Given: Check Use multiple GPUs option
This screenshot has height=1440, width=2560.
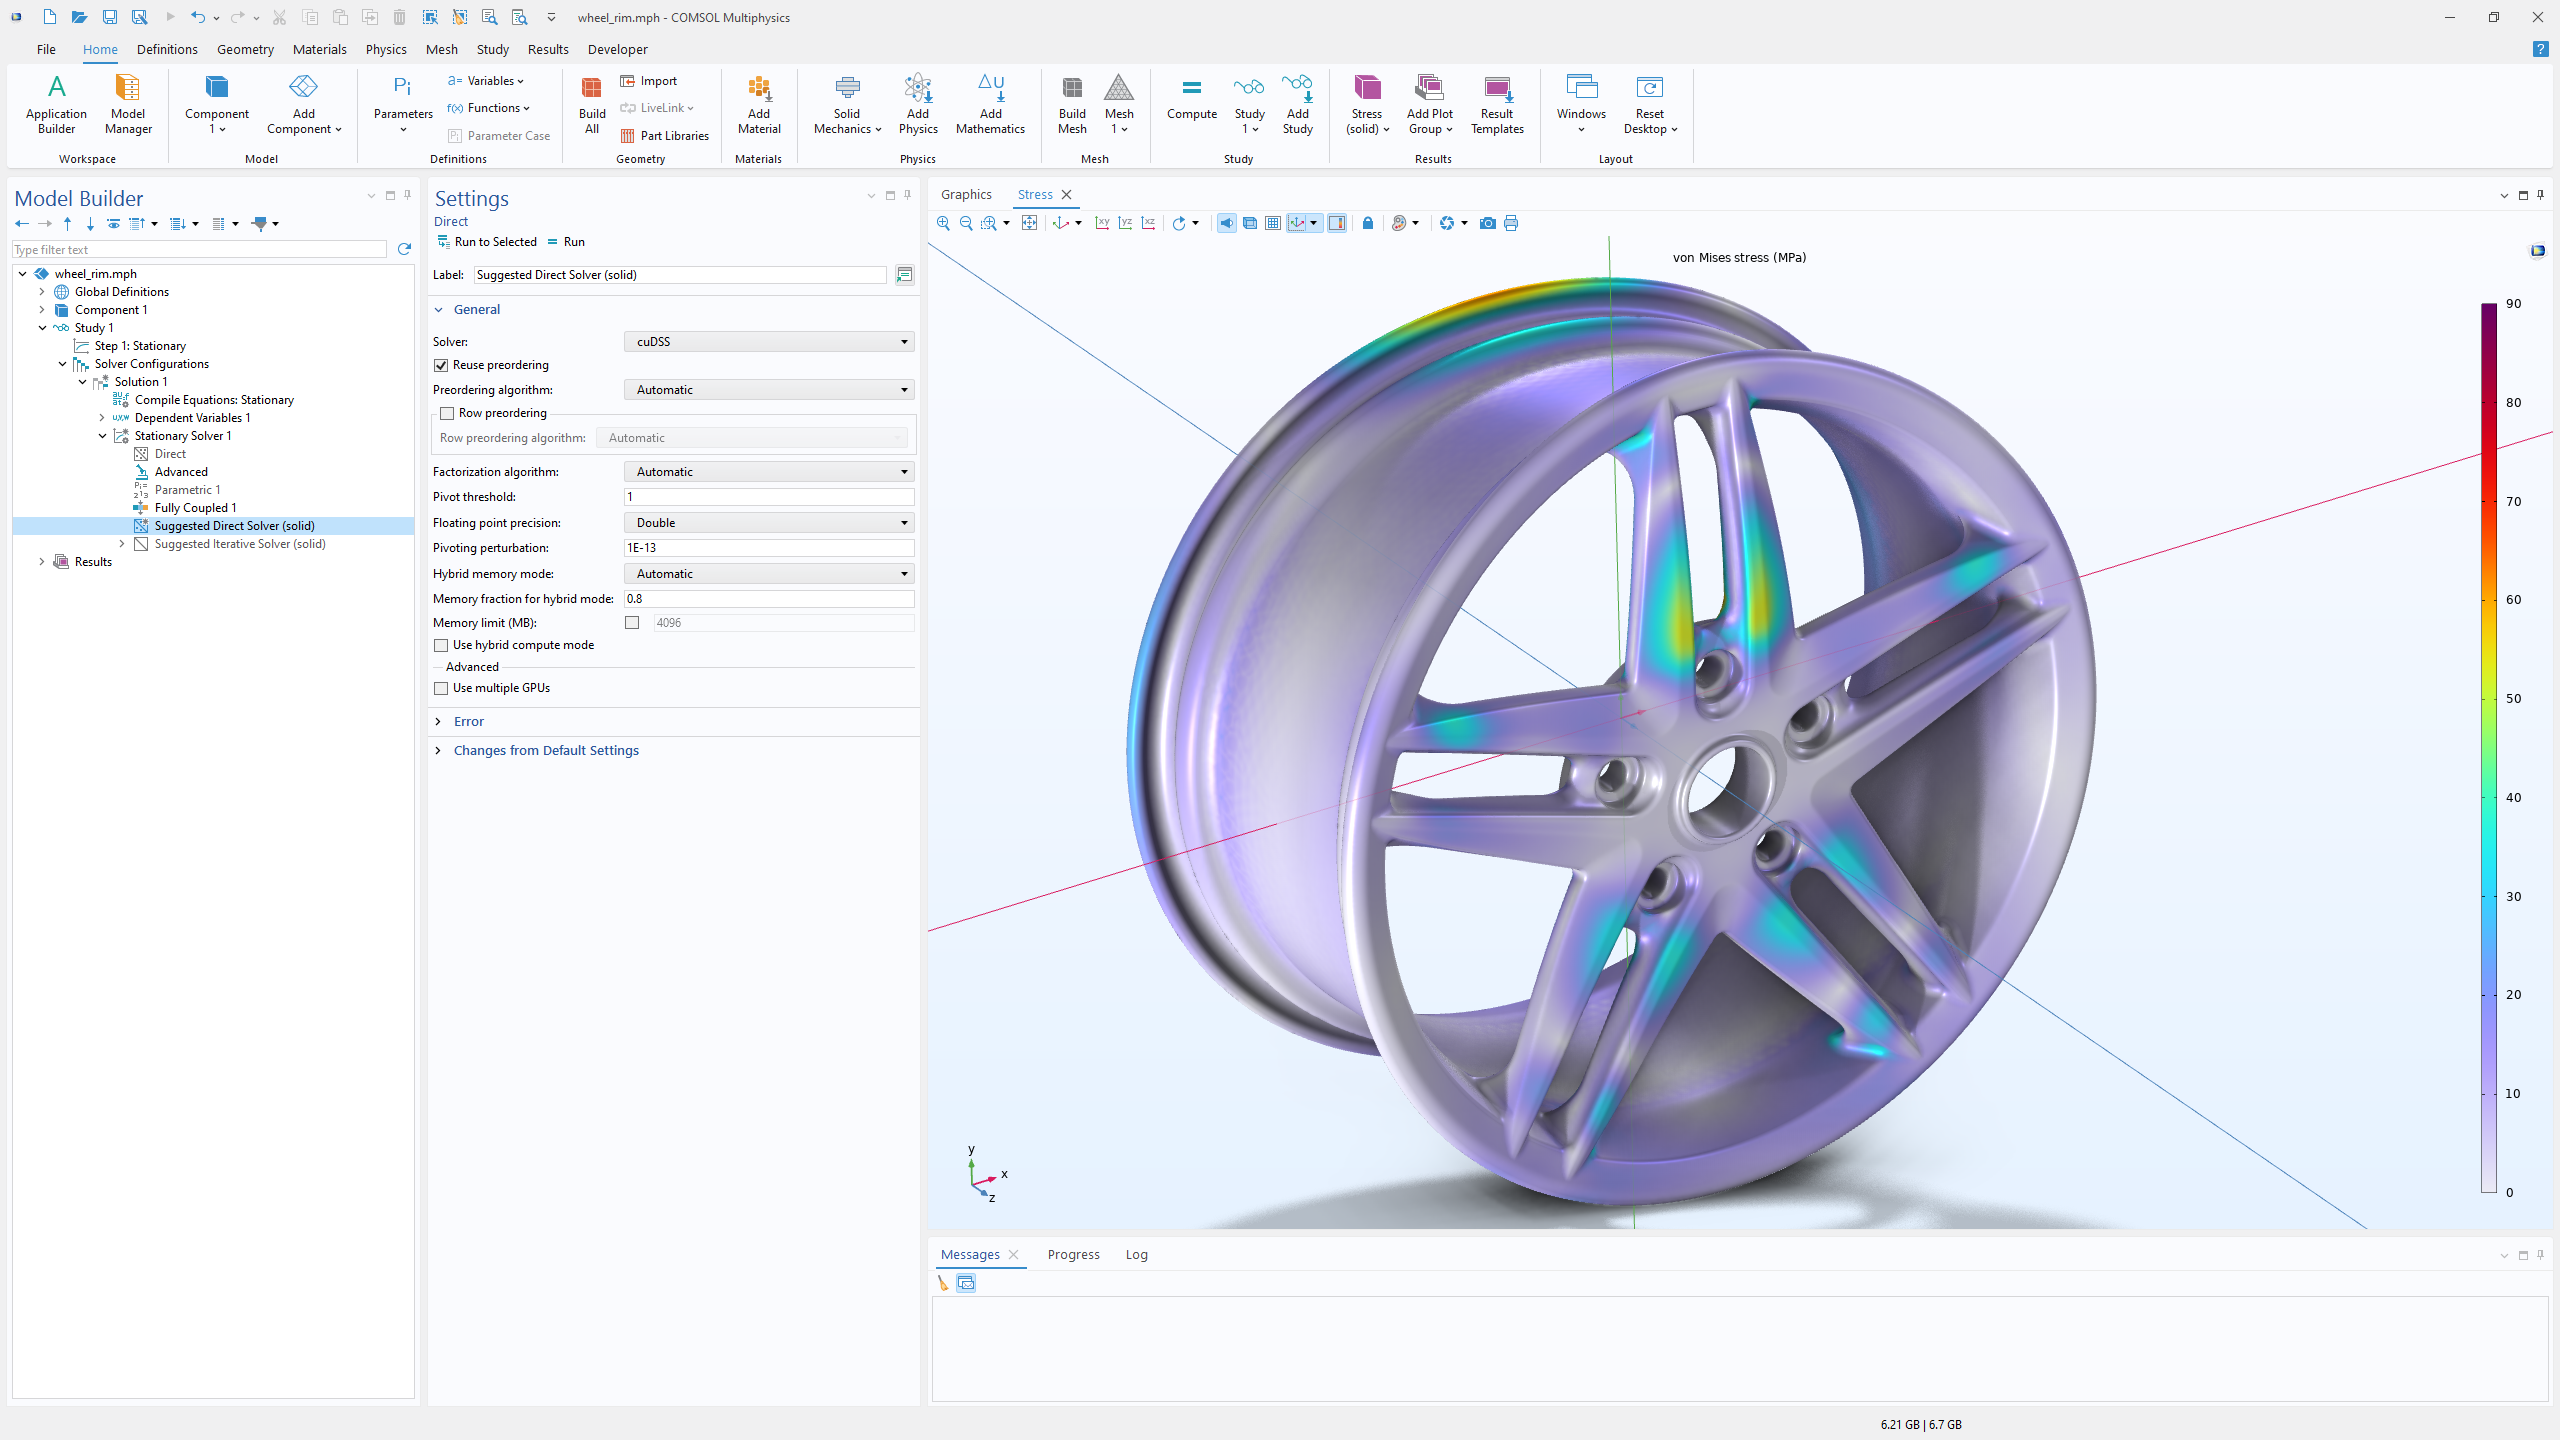Looking at the screenshot, I should (441, 688).
